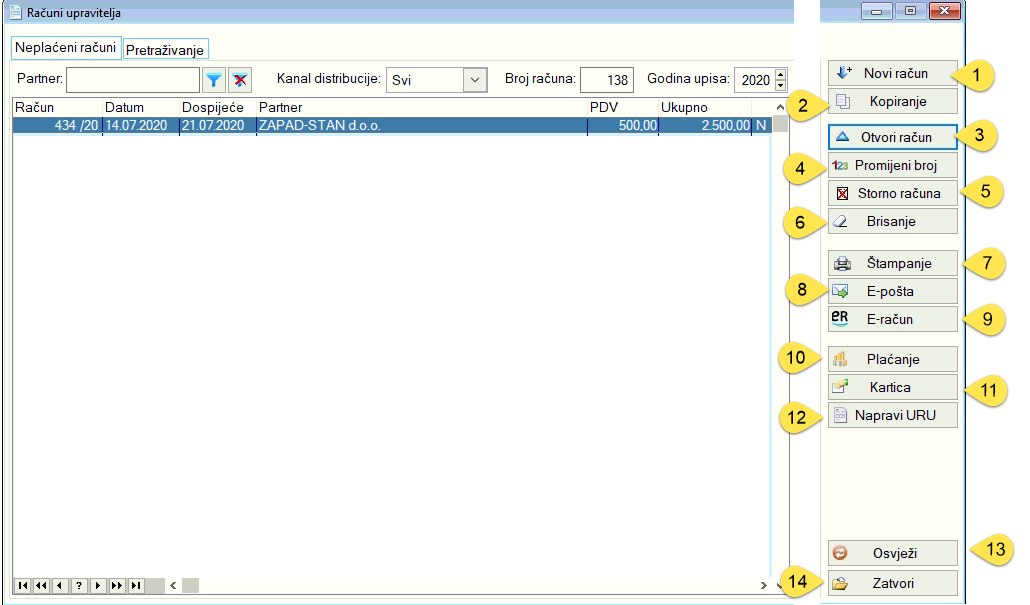The width and height of the screenshot is (1030, 605).
Task: Click in the Partner text field
Action: [132, 80]
